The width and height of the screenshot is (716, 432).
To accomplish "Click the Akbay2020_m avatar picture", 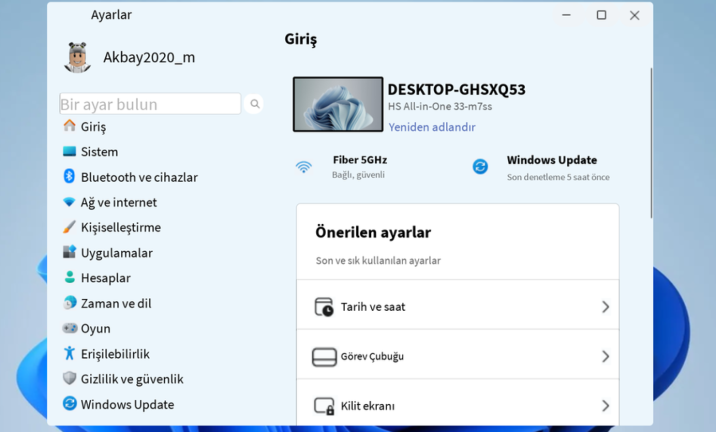I will point(78,58).
